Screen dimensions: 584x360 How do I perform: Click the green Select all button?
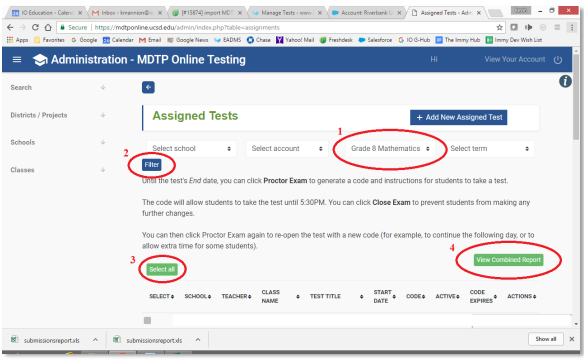(162, 269)
